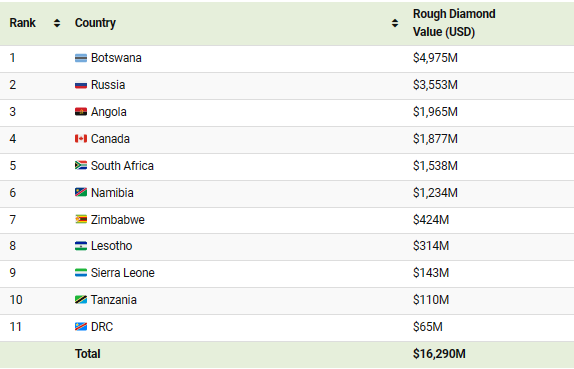Click the Canada flag icon

[81, 139]
